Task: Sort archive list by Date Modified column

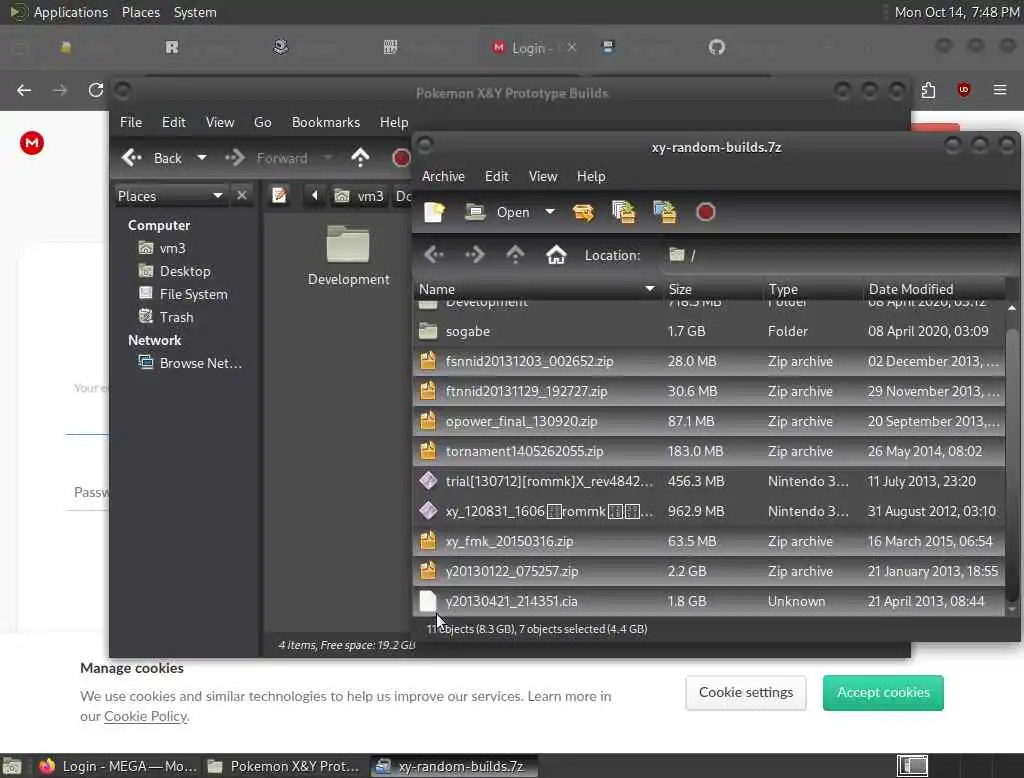Action: pos(933,289)
